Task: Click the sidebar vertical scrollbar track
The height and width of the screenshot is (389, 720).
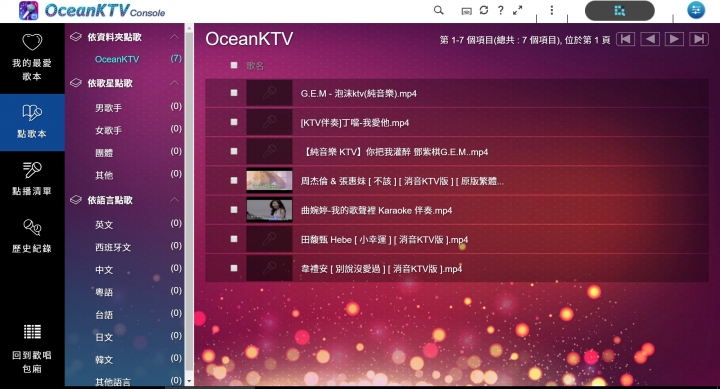Action: [189, 202]
